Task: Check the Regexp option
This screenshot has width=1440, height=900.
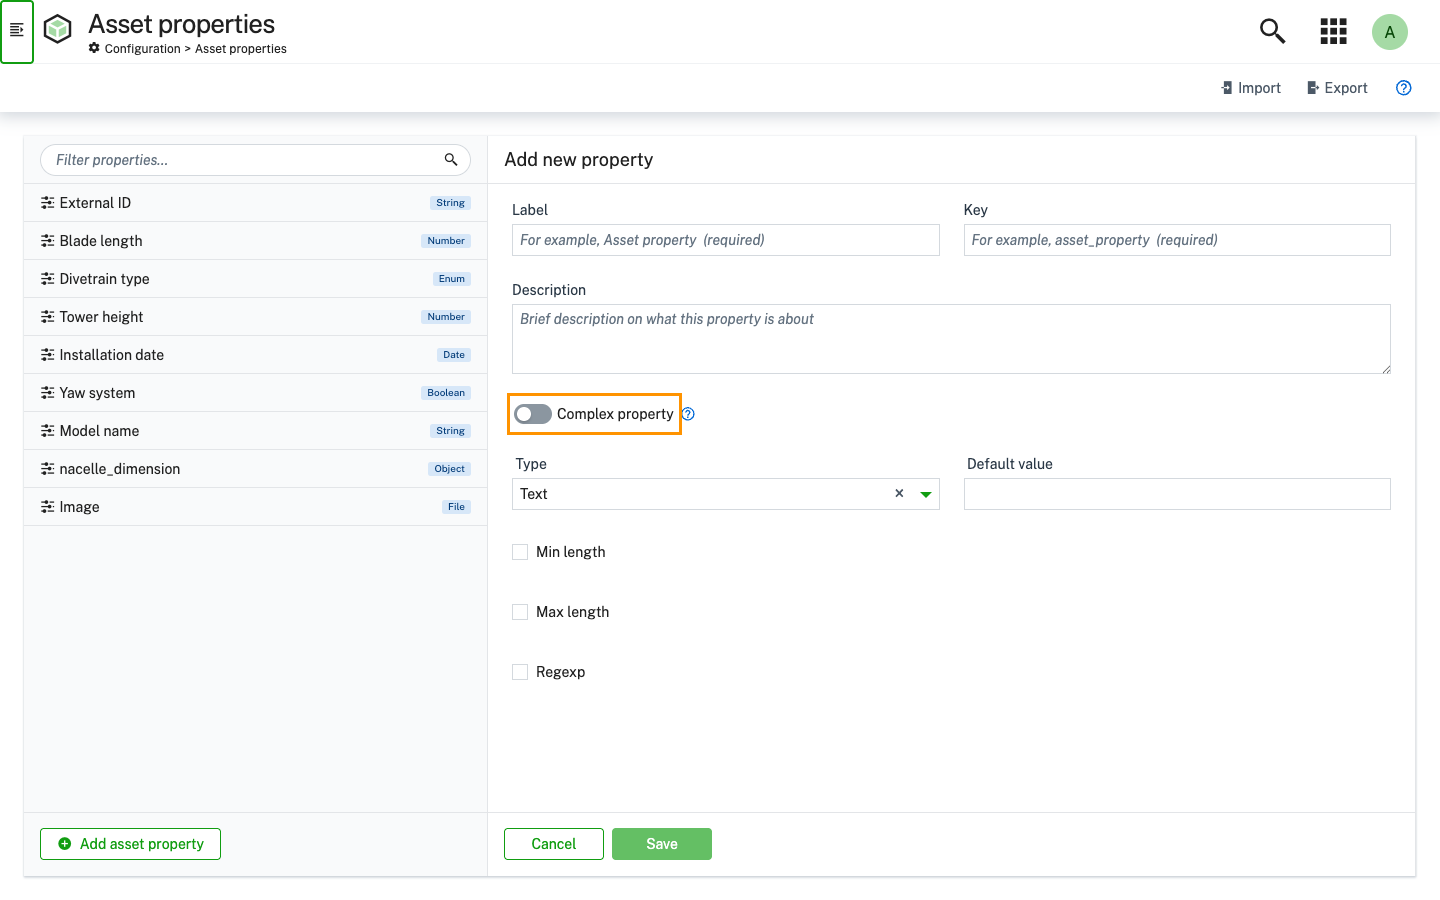Action: (520, 671)
